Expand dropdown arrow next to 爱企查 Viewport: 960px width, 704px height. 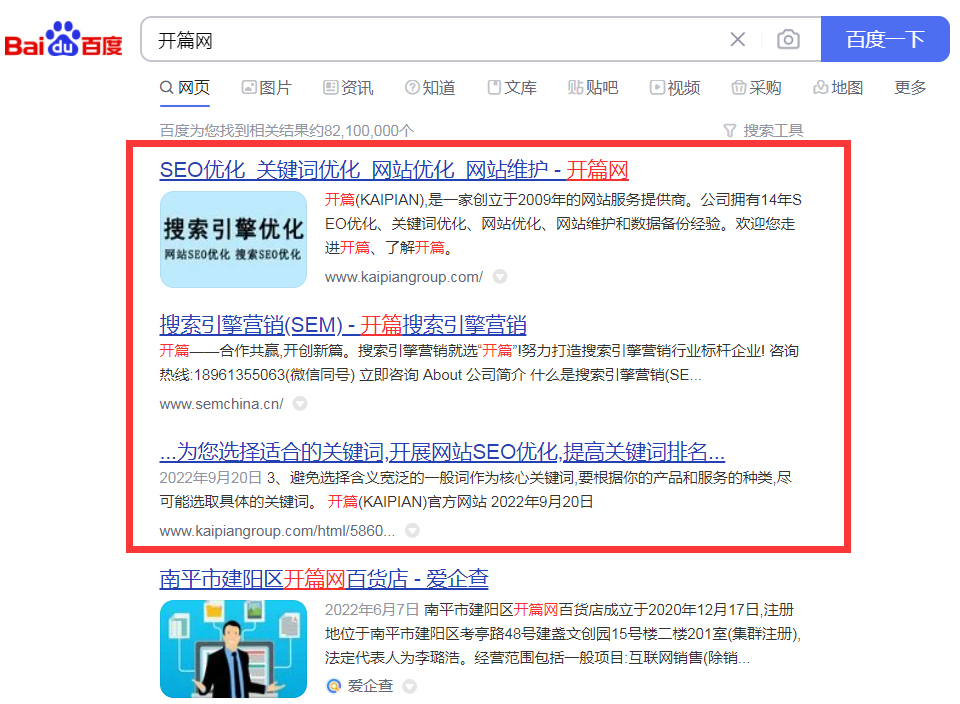click(410, 686)
